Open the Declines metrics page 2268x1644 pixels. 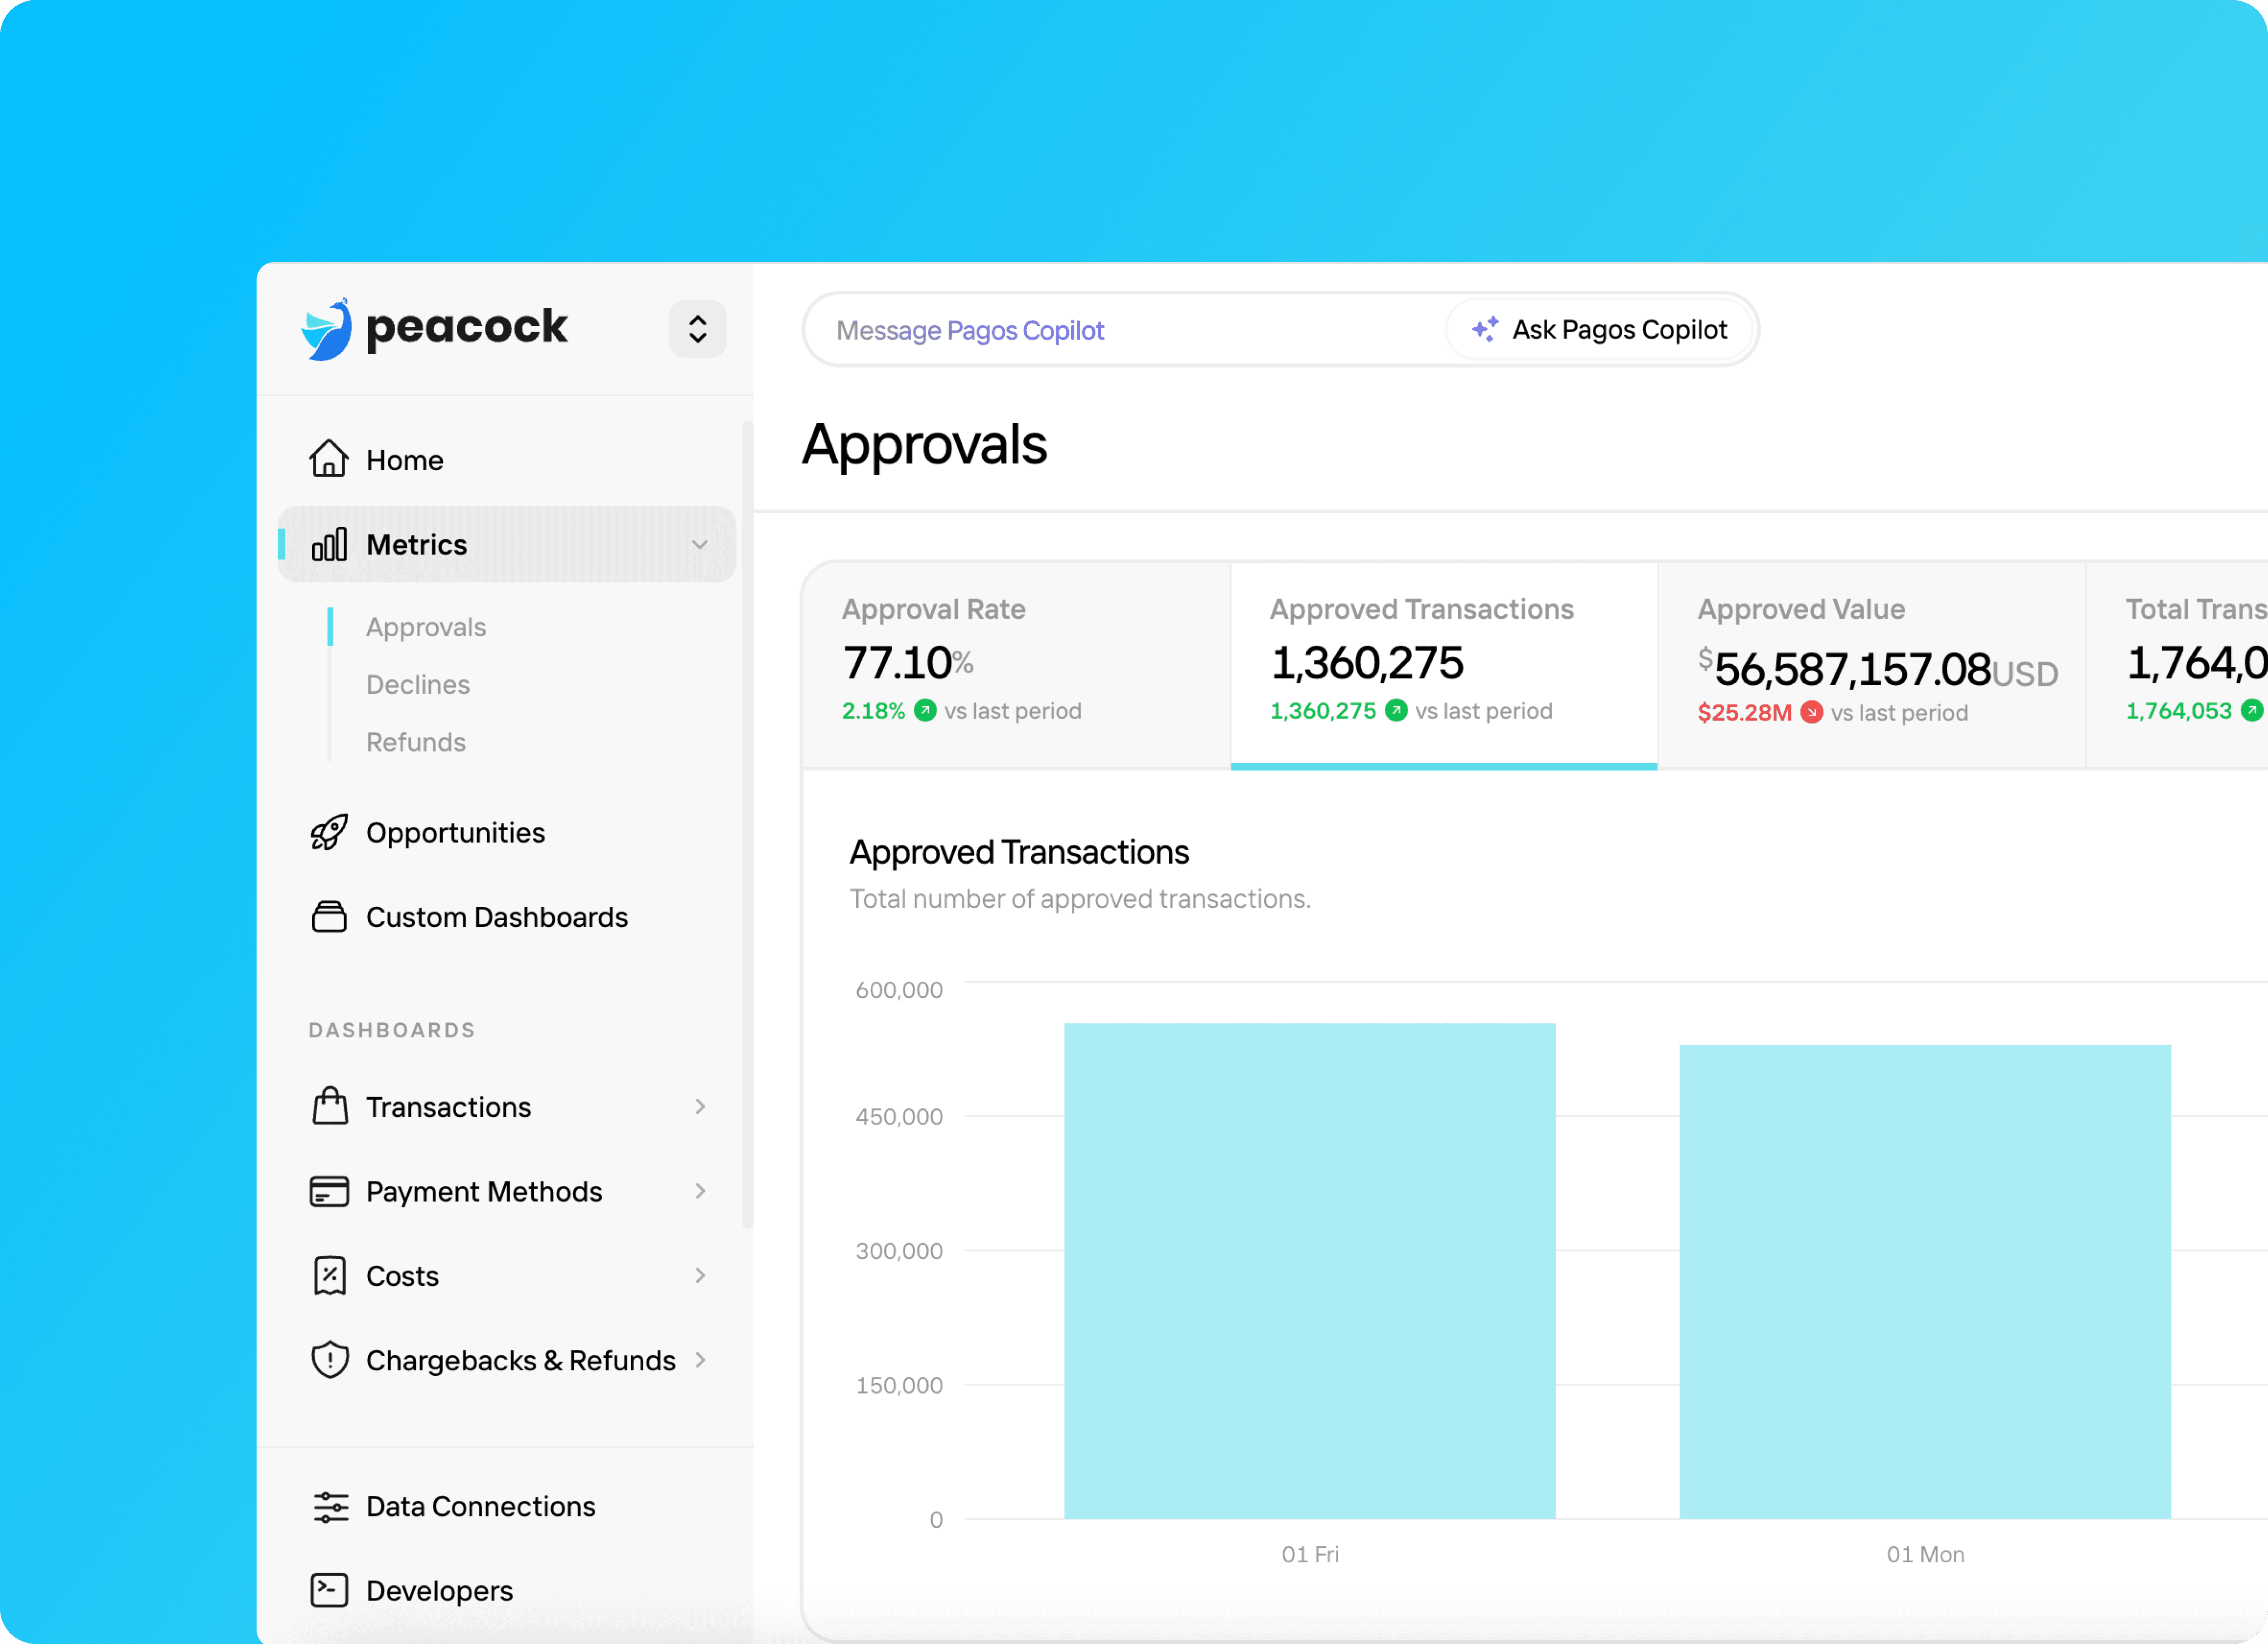[417, 684]
